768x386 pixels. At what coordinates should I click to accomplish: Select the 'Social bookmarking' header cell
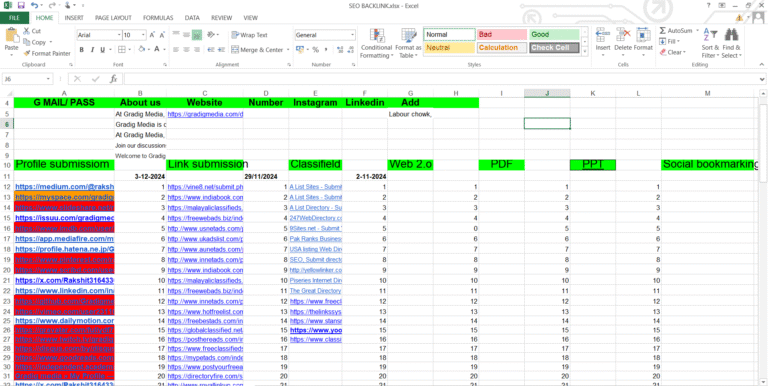point(708,165)
